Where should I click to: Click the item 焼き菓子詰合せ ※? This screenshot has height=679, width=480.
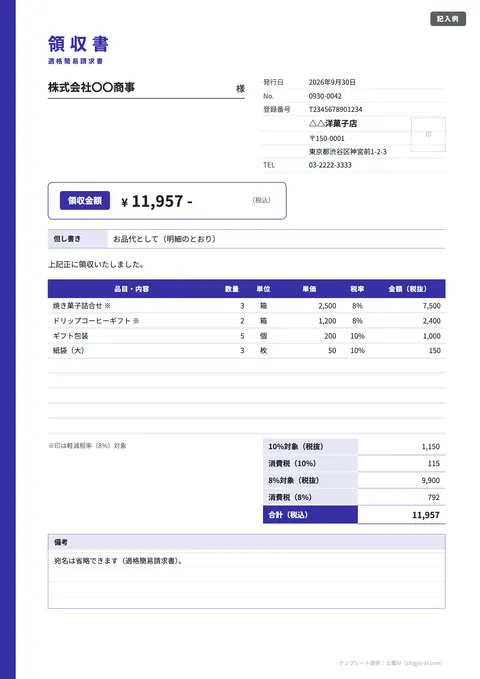pyautogui.click(x=82, y=306)
